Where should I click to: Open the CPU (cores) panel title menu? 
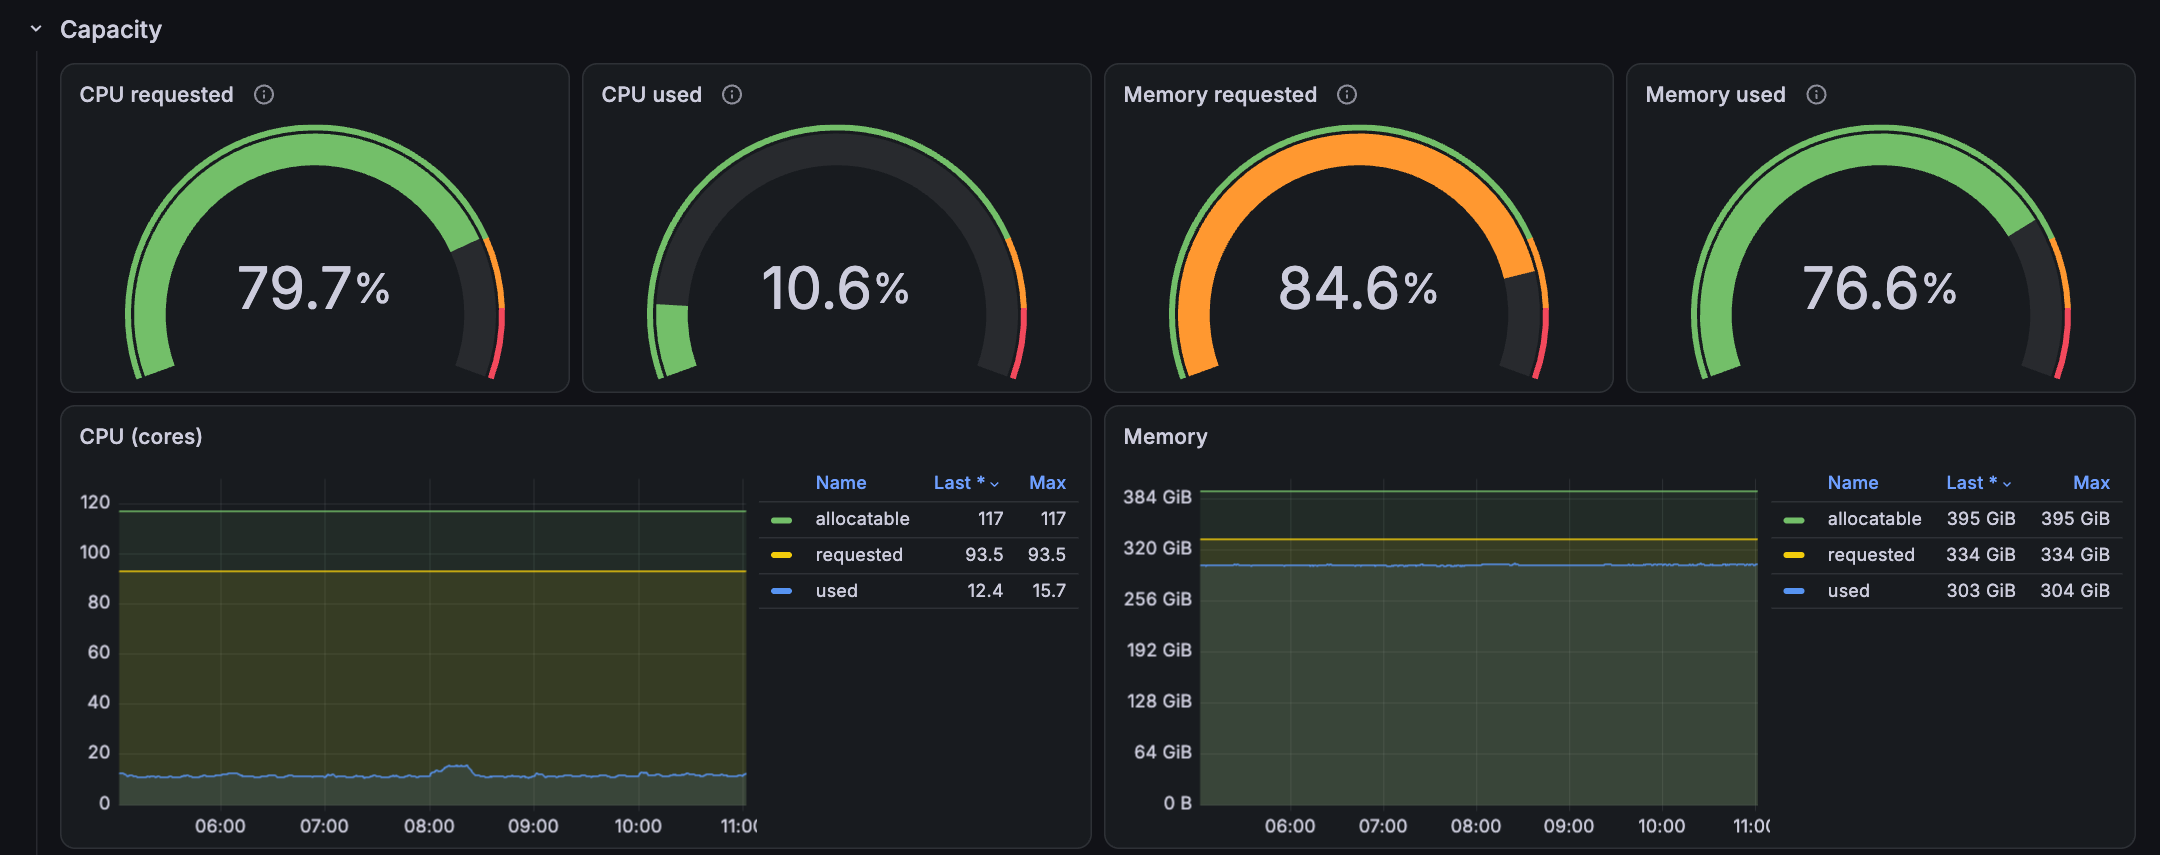point(141,437)
